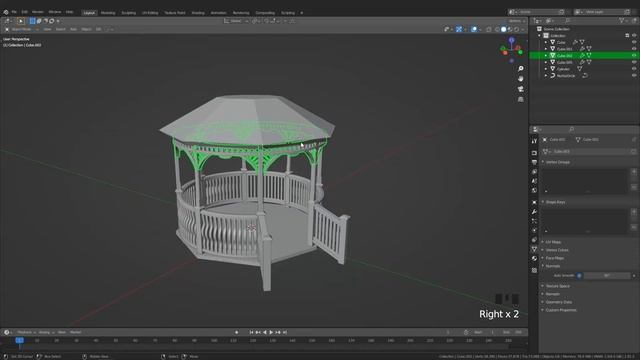The image size is (640, 360).
Task: Add a vertex group with plus button
Action: click(634, 172)
